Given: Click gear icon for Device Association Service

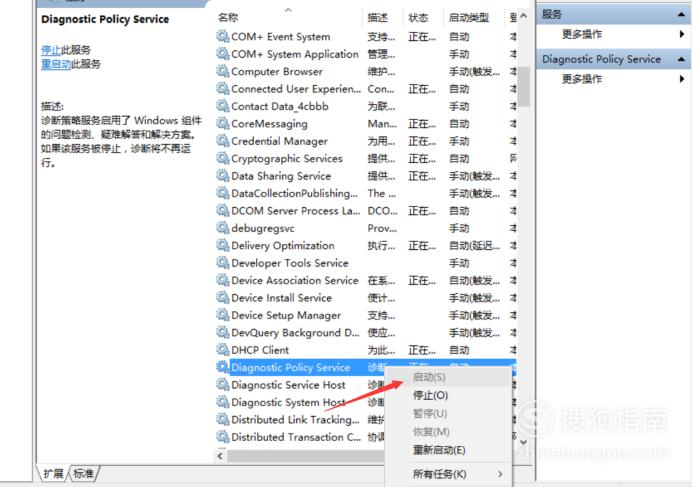Looking at the screenshot, I should pyautogui.click(x=223, y=280).
